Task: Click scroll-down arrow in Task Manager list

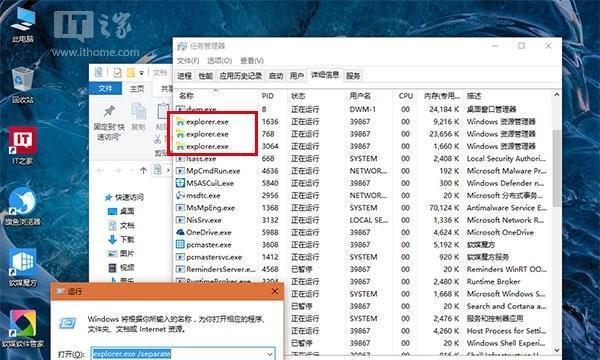Action: coord(557,350)
